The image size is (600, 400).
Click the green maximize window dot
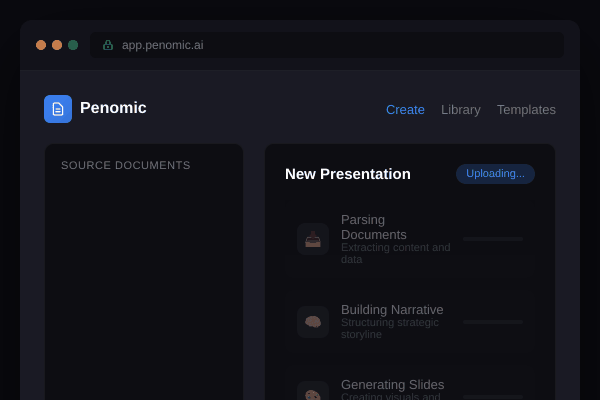(x=73, y=45)
